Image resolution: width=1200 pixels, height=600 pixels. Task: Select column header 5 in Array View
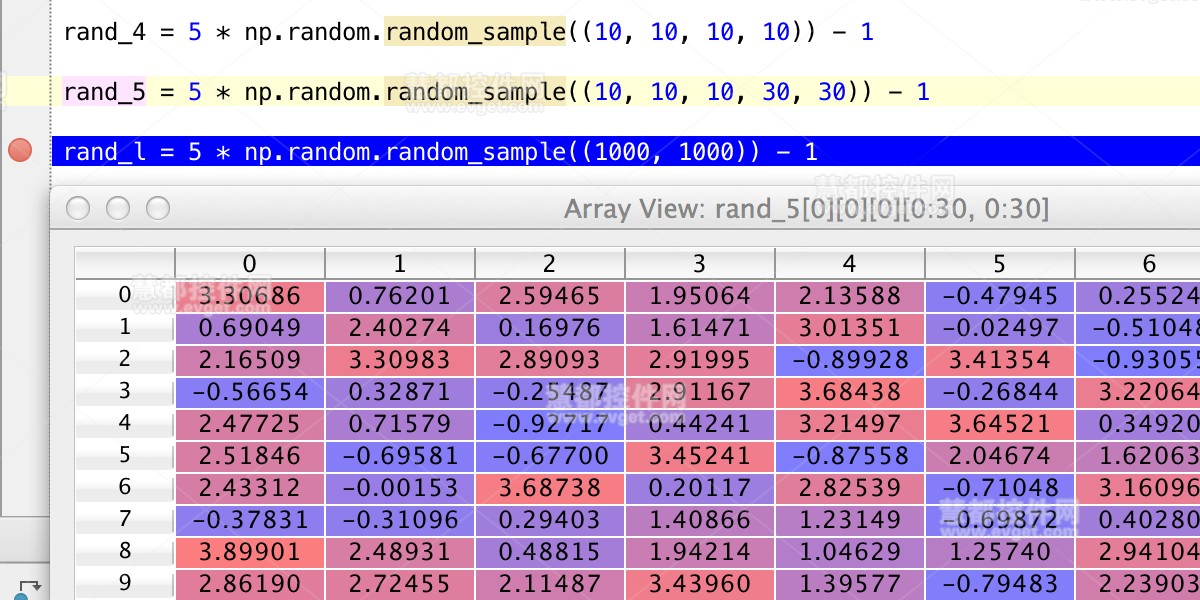tap(1000, 264)
